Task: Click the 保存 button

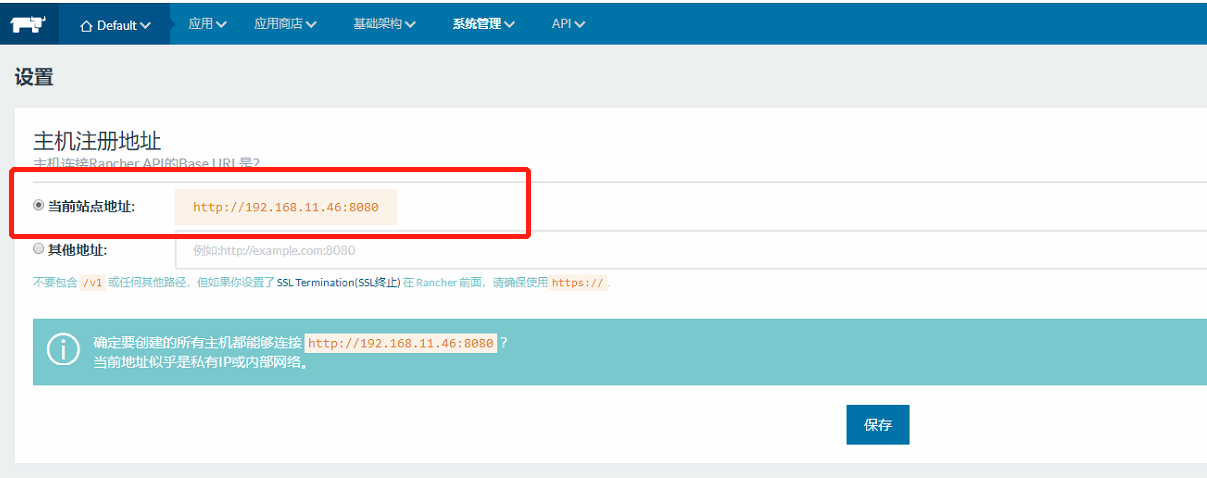Action: click(877, 425)
